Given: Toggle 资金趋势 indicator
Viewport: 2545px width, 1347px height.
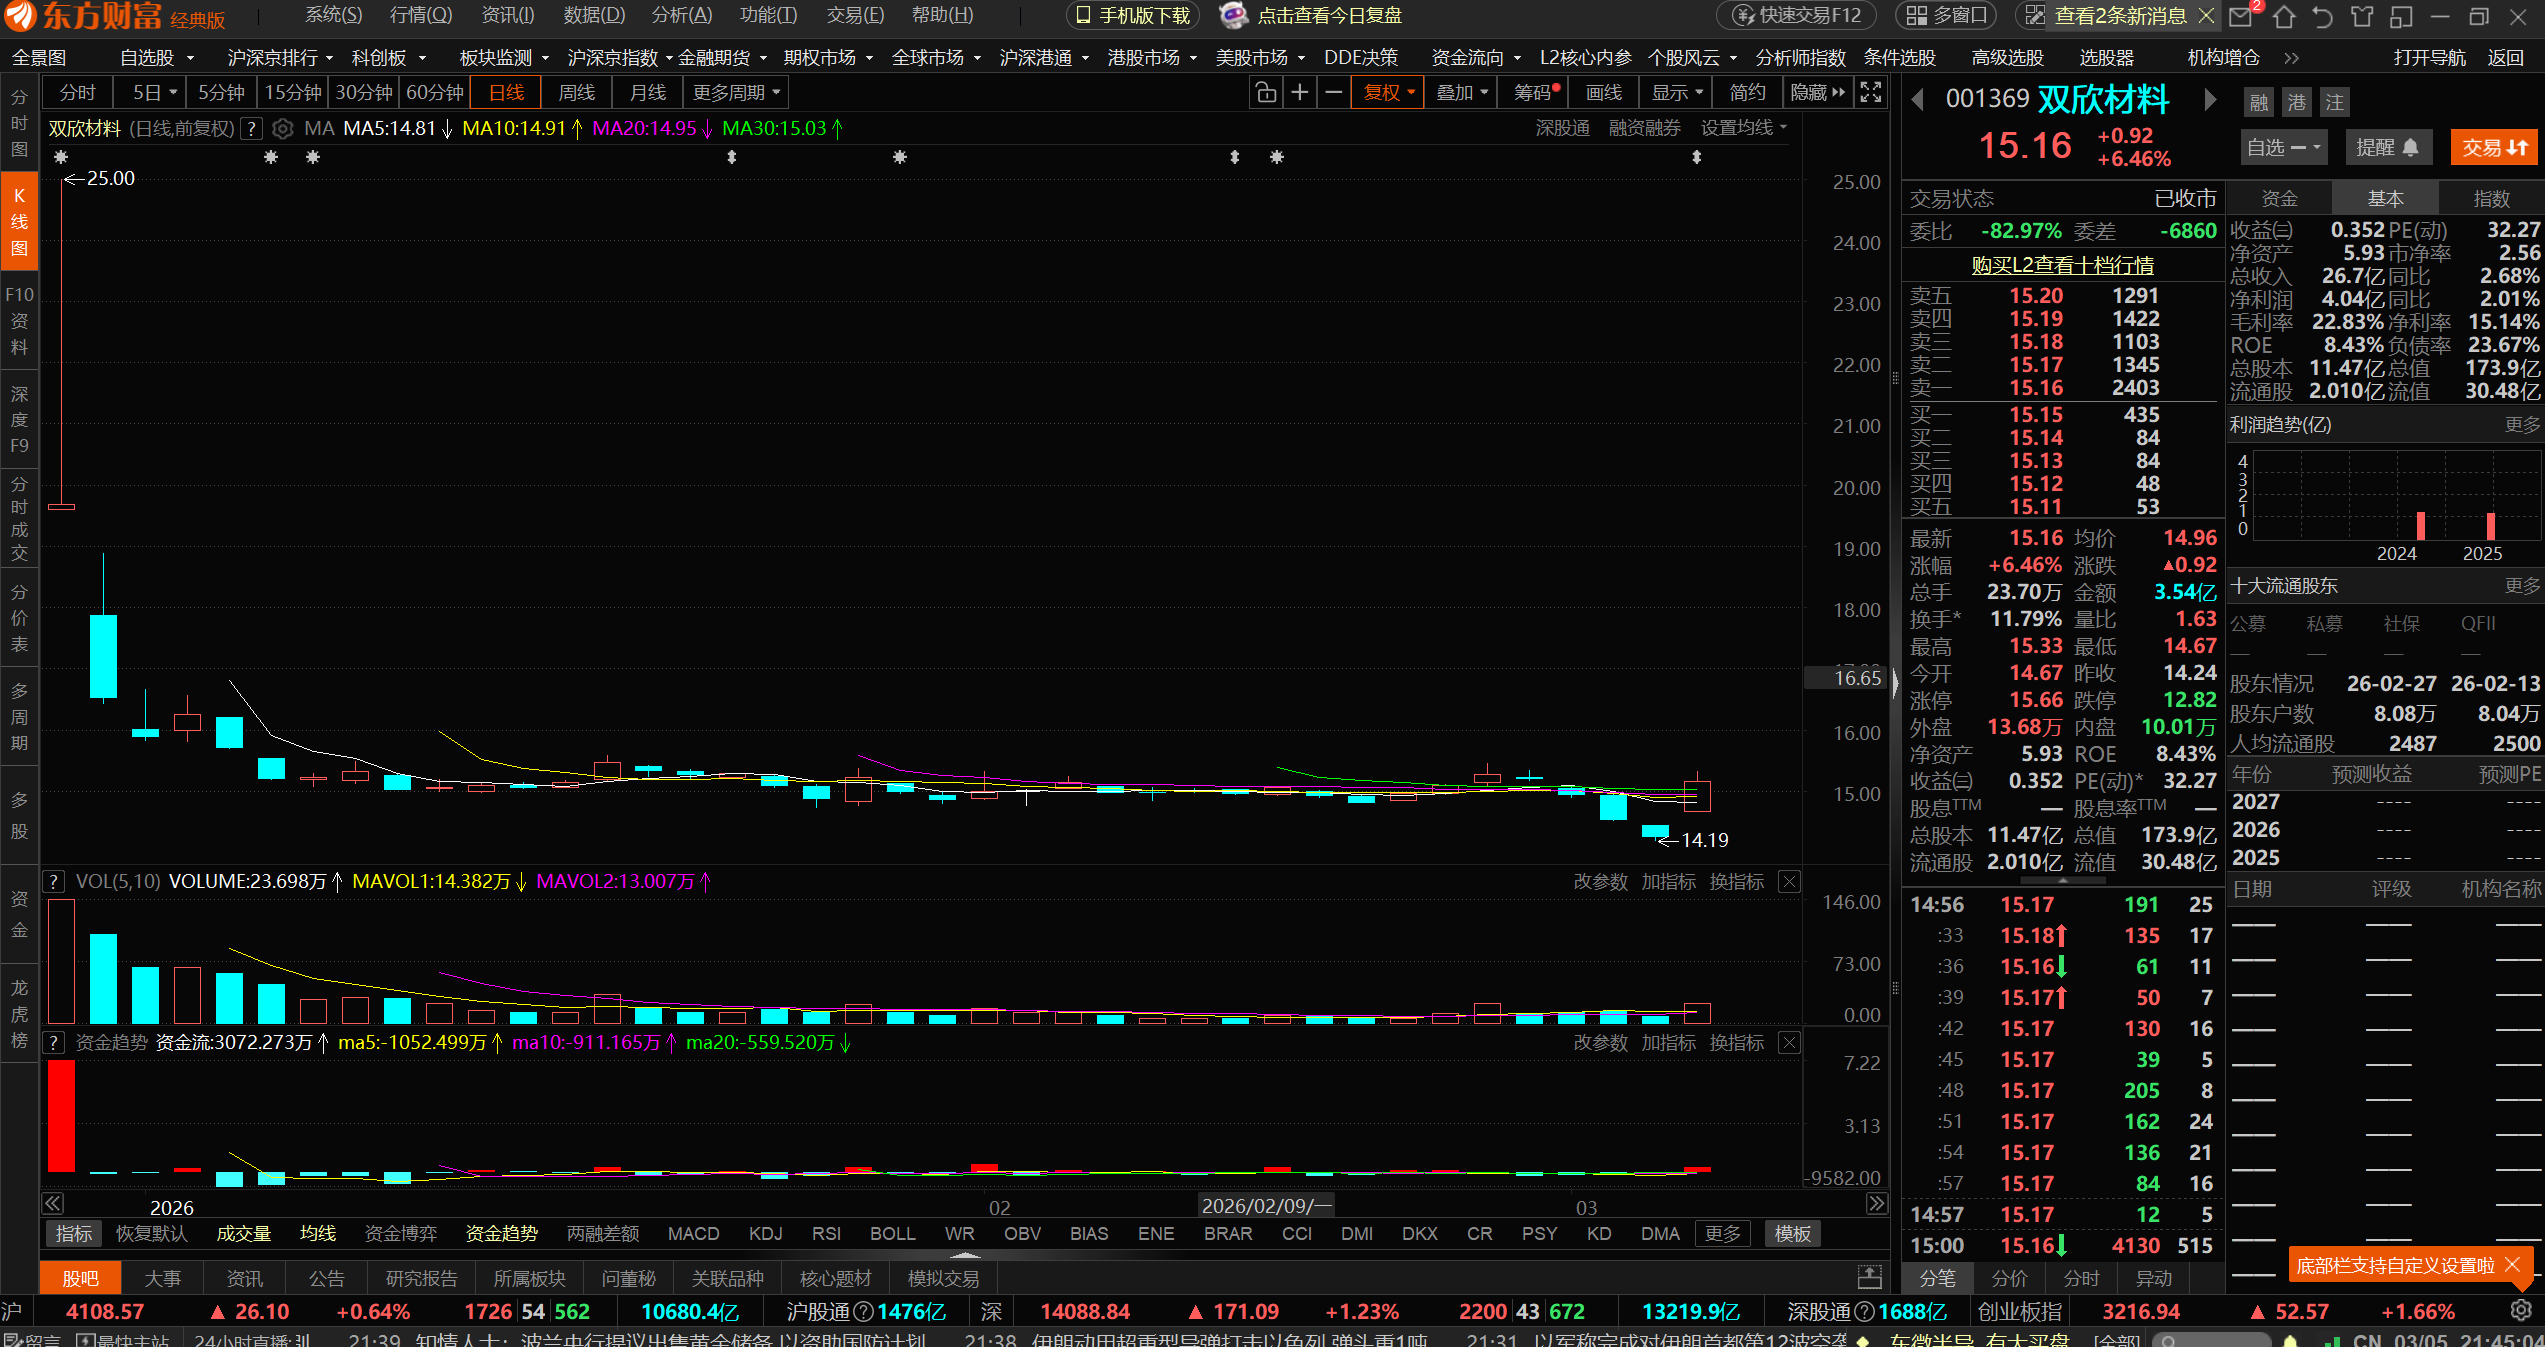Looking at the screenshot, I should [x=501, y=1234].
